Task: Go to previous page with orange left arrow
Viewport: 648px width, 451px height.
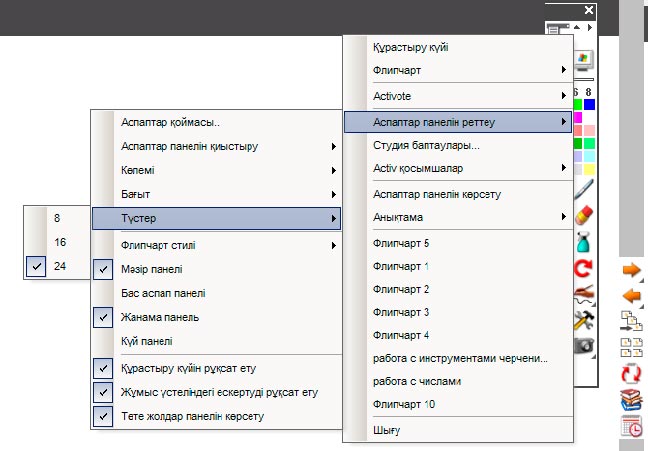Action: pyautogui.click(x=631, y=296)
